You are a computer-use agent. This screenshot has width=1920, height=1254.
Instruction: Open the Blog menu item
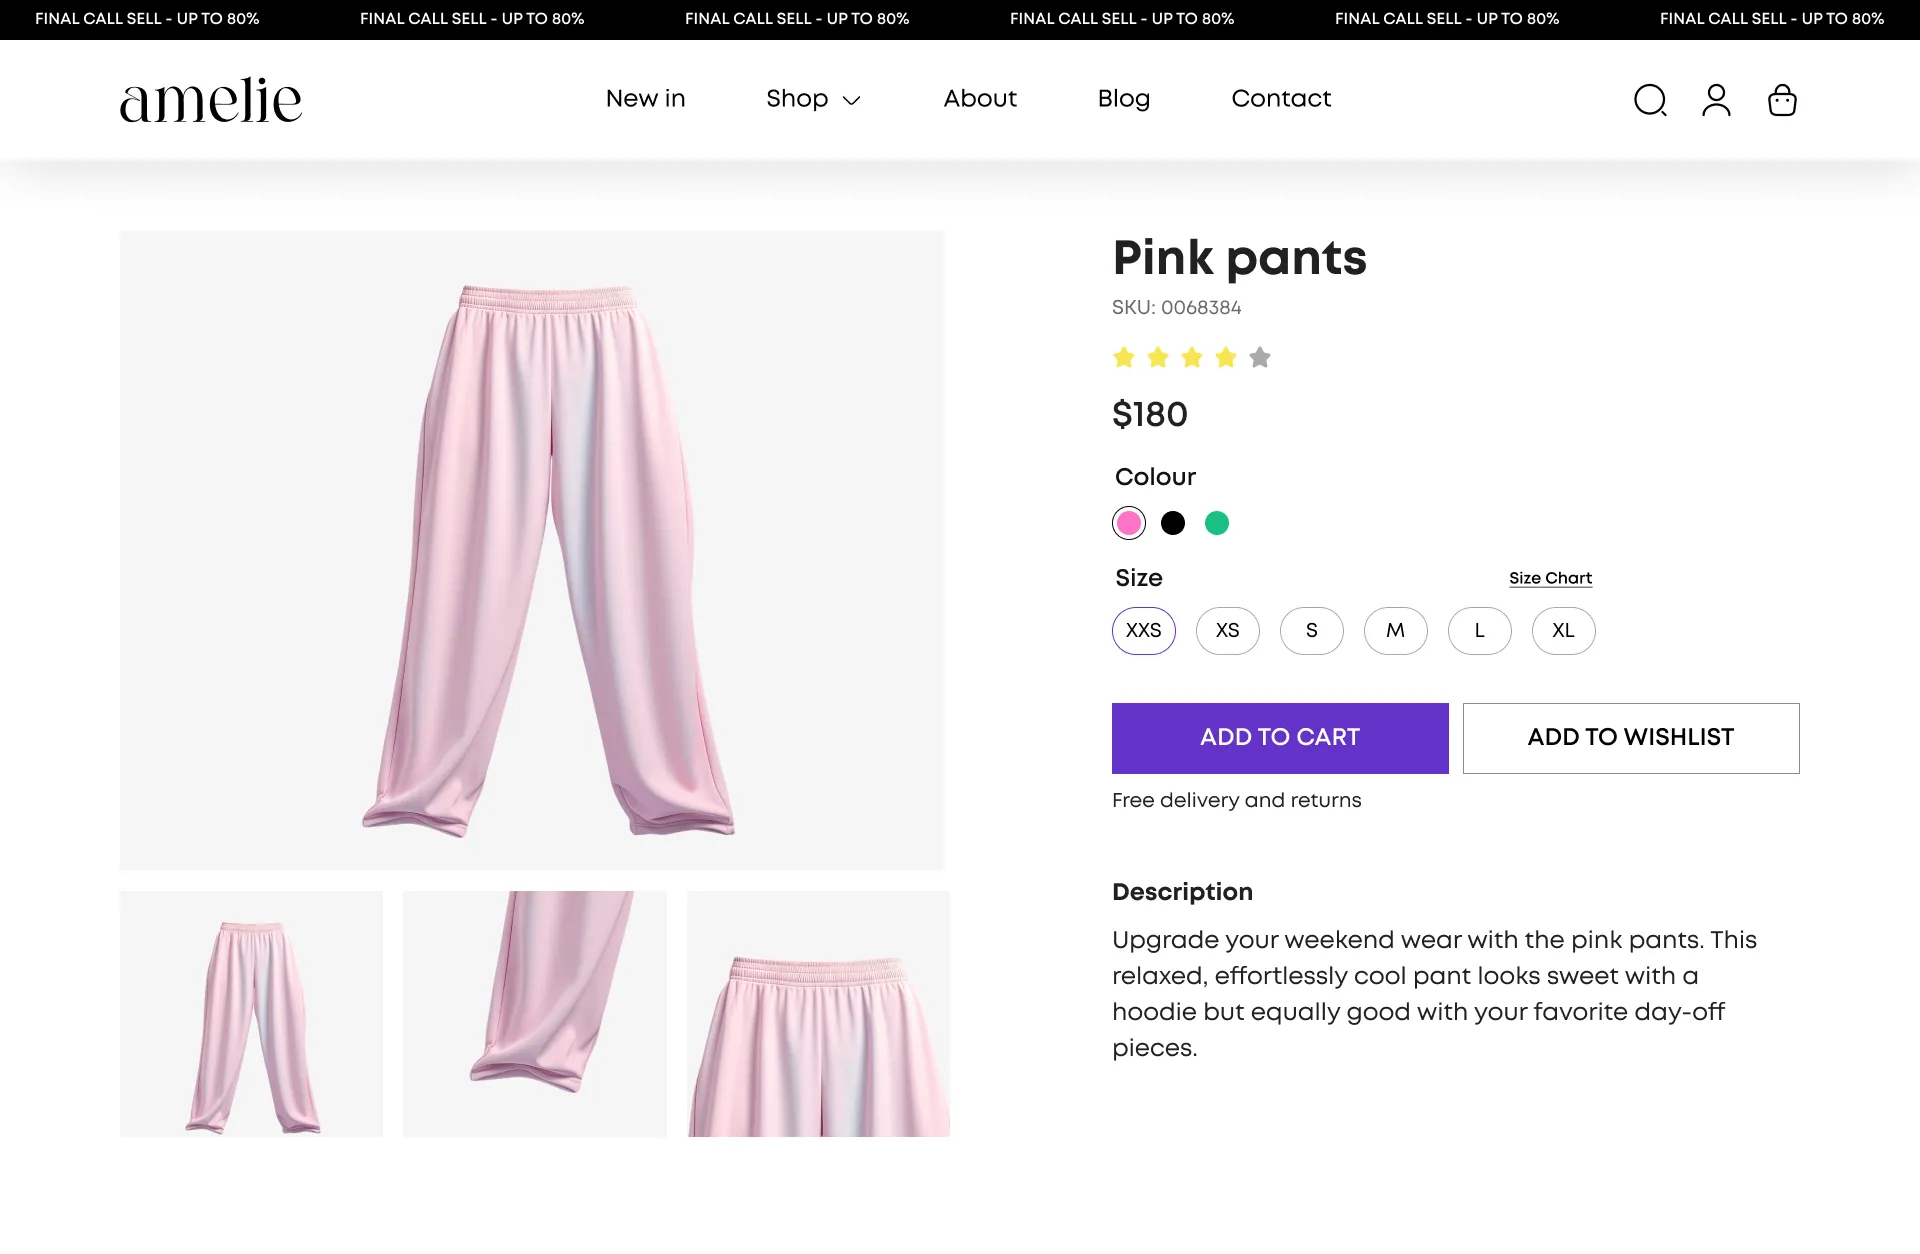coord(1124,99)
